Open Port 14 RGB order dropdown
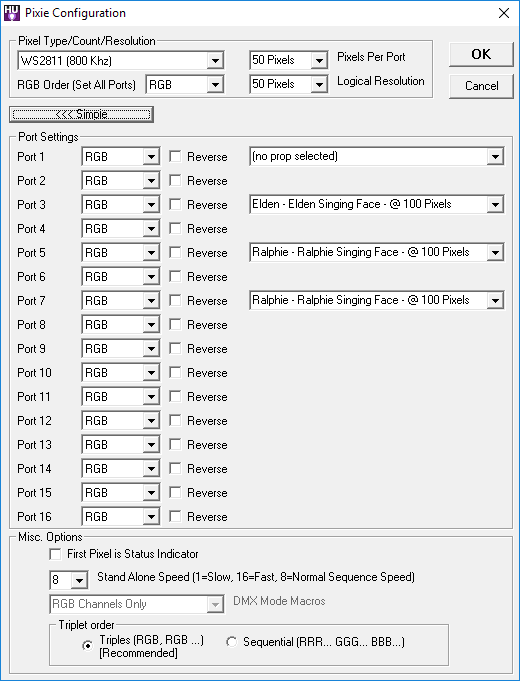This screenshot has width=520, height=681. pyautogui.click(x=120, y=469)
